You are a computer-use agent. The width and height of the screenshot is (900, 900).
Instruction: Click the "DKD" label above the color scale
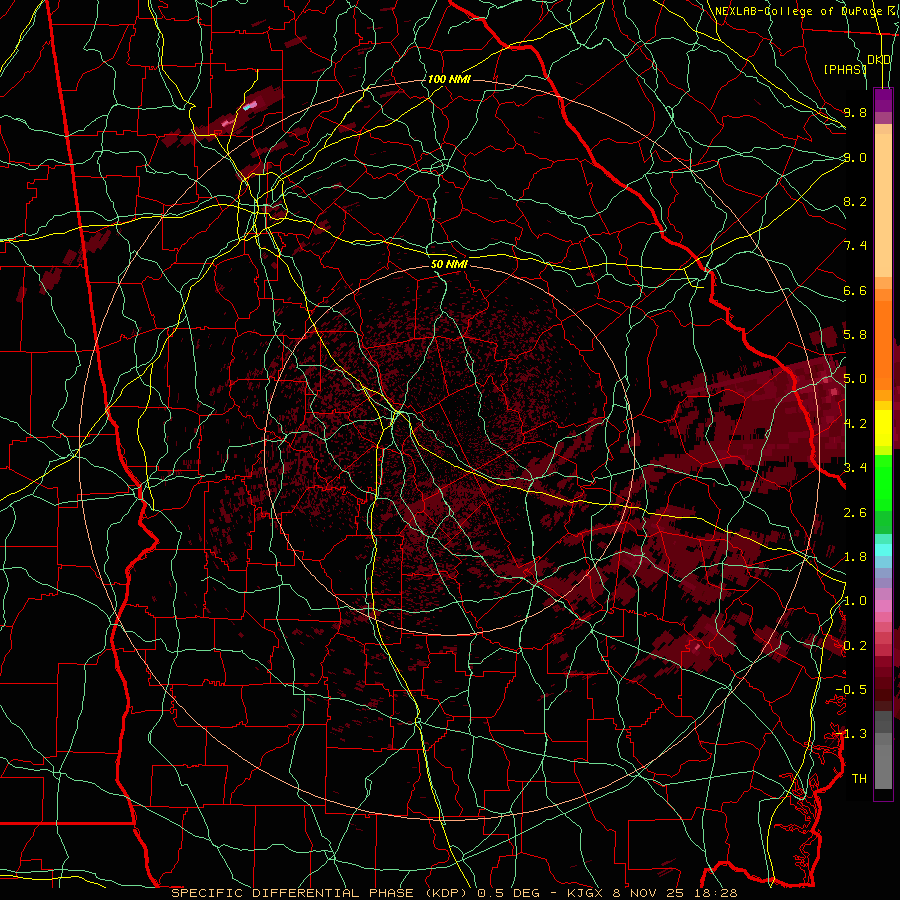(x=879, y=60)
